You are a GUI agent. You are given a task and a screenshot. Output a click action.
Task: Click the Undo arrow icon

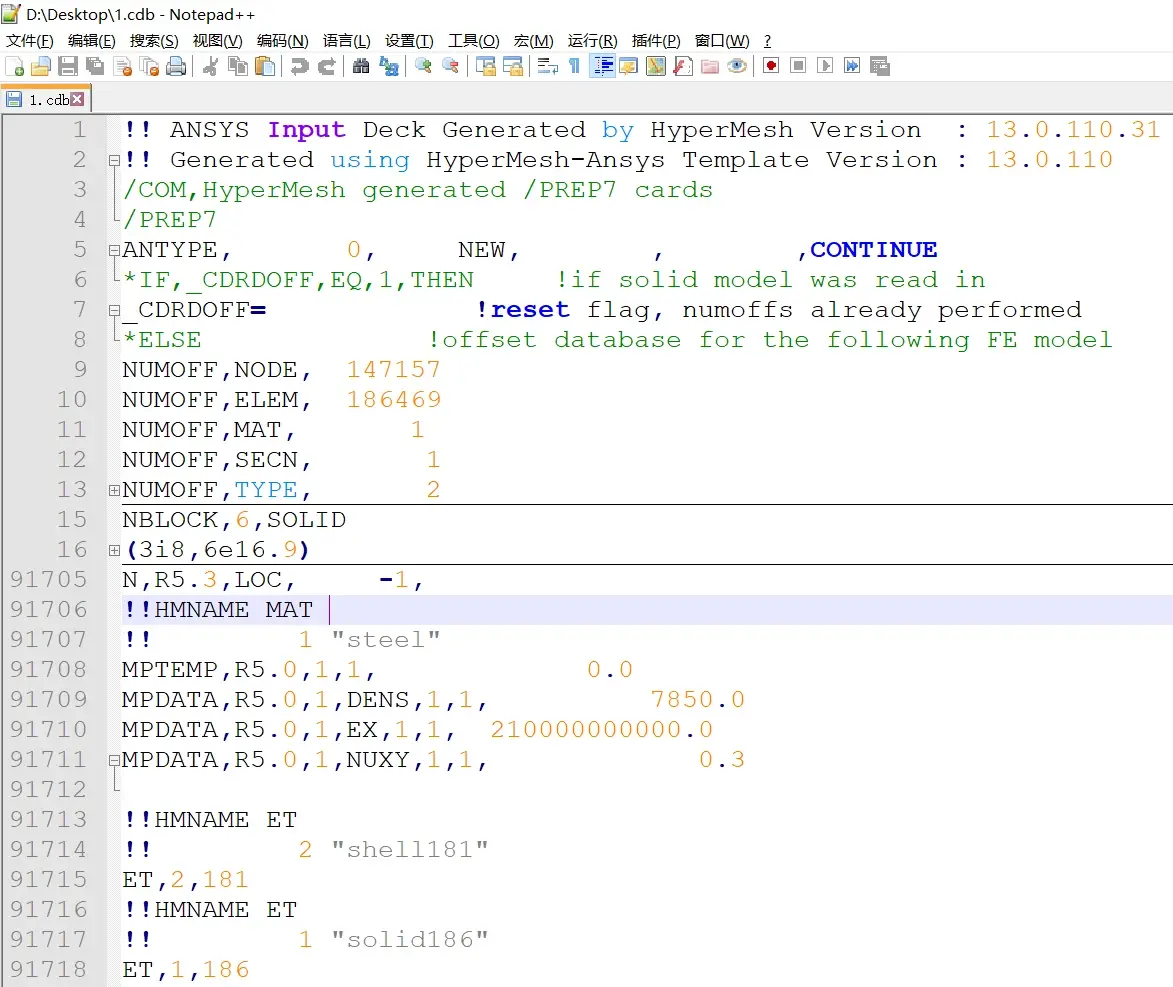pyautogui.click(x=299, y=67)
